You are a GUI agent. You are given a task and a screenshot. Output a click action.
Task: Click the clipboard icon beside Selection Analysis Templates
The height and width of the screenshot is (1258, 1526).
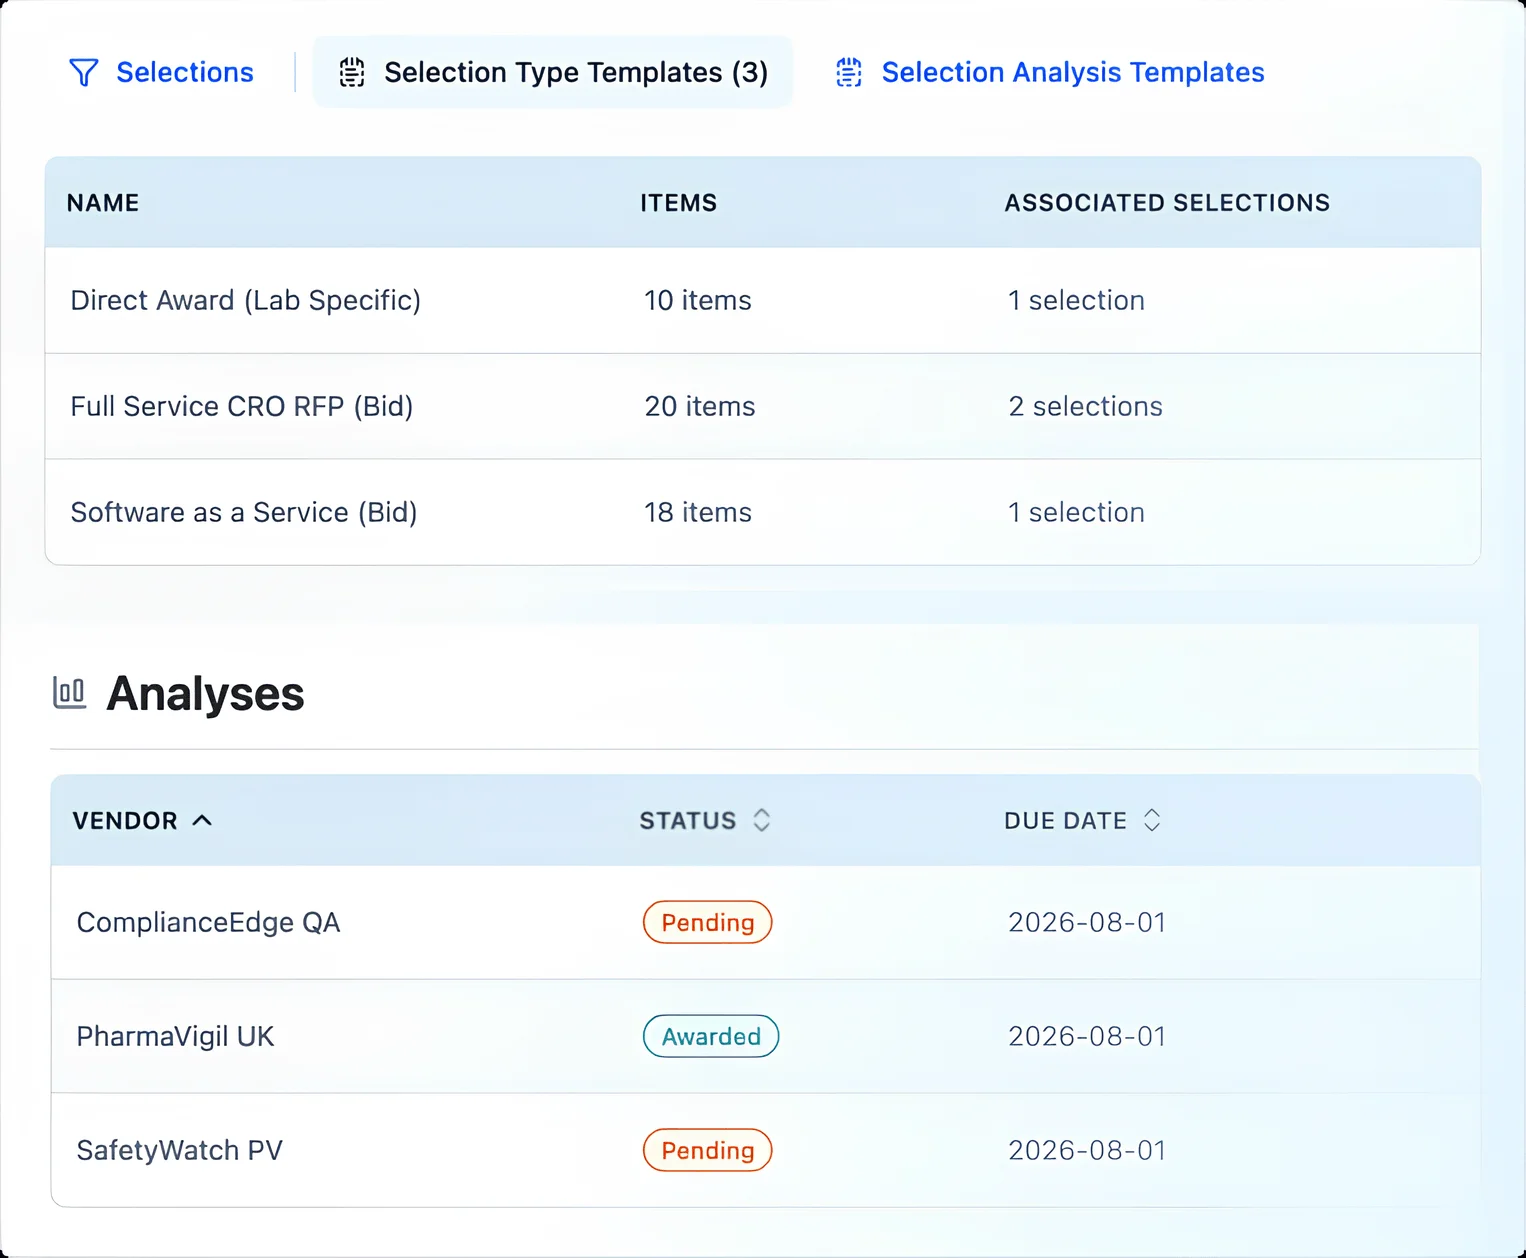coord(848,72)
